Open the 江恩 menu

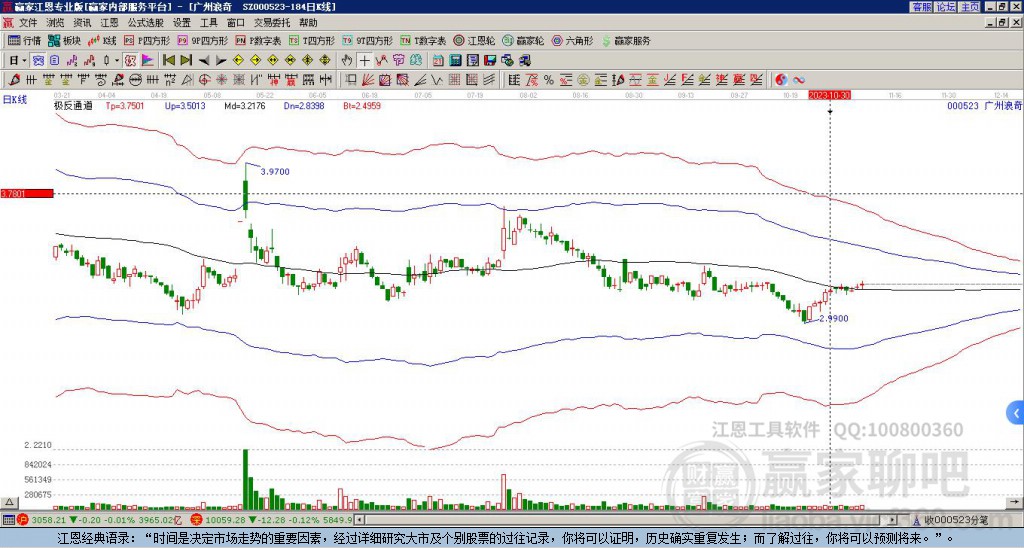pyautogui.click(x=110, y=23)
